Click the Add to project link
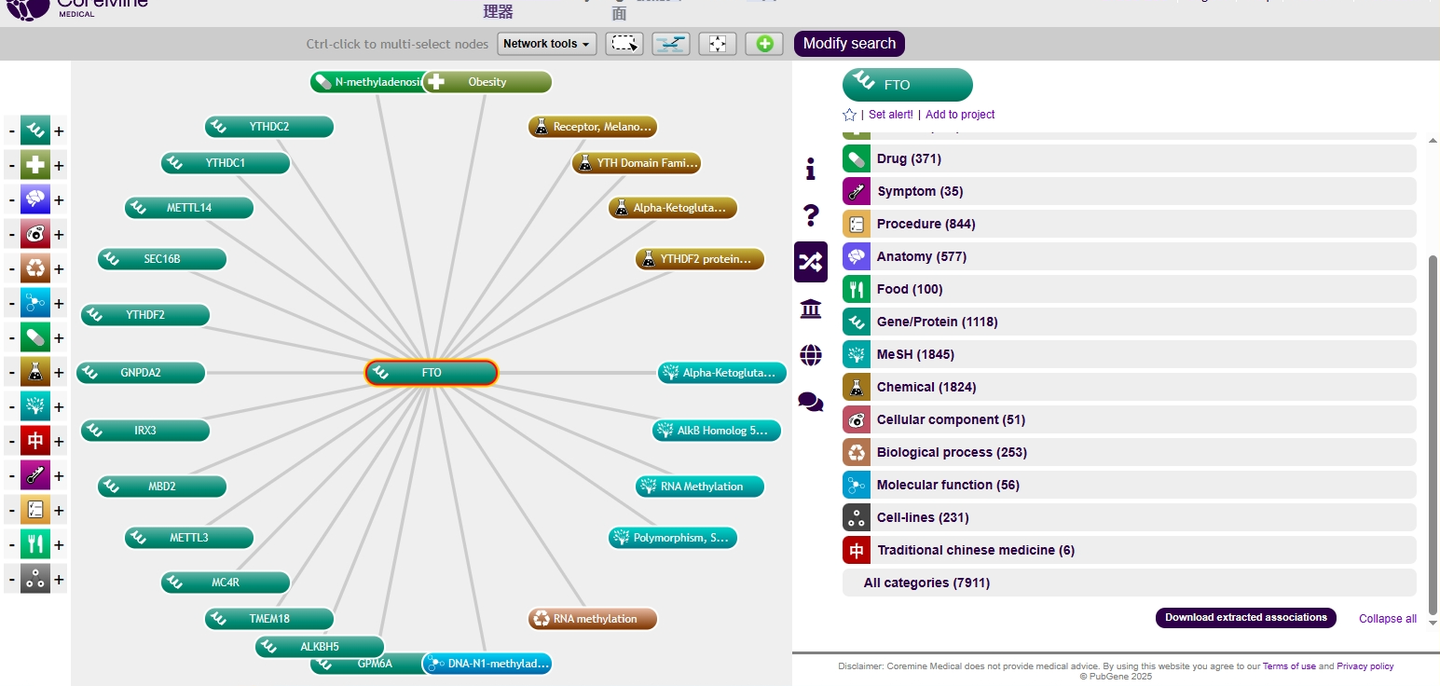 click(960, 115)
